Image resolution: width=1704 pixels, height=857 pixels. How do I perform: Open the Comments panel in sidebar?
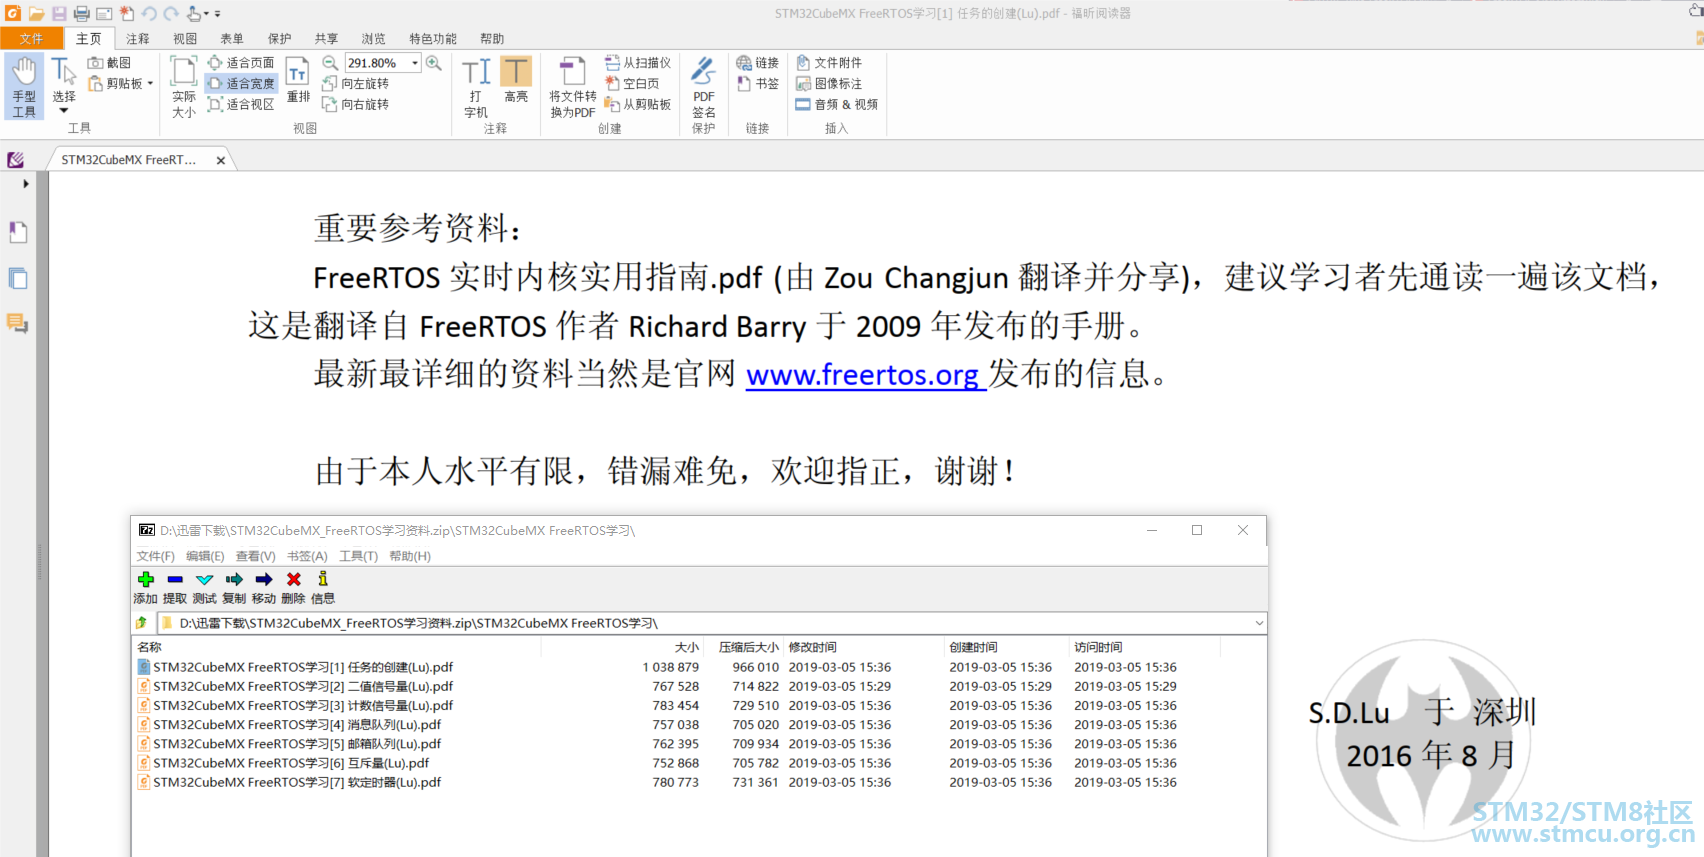click(x=18, y=323)
